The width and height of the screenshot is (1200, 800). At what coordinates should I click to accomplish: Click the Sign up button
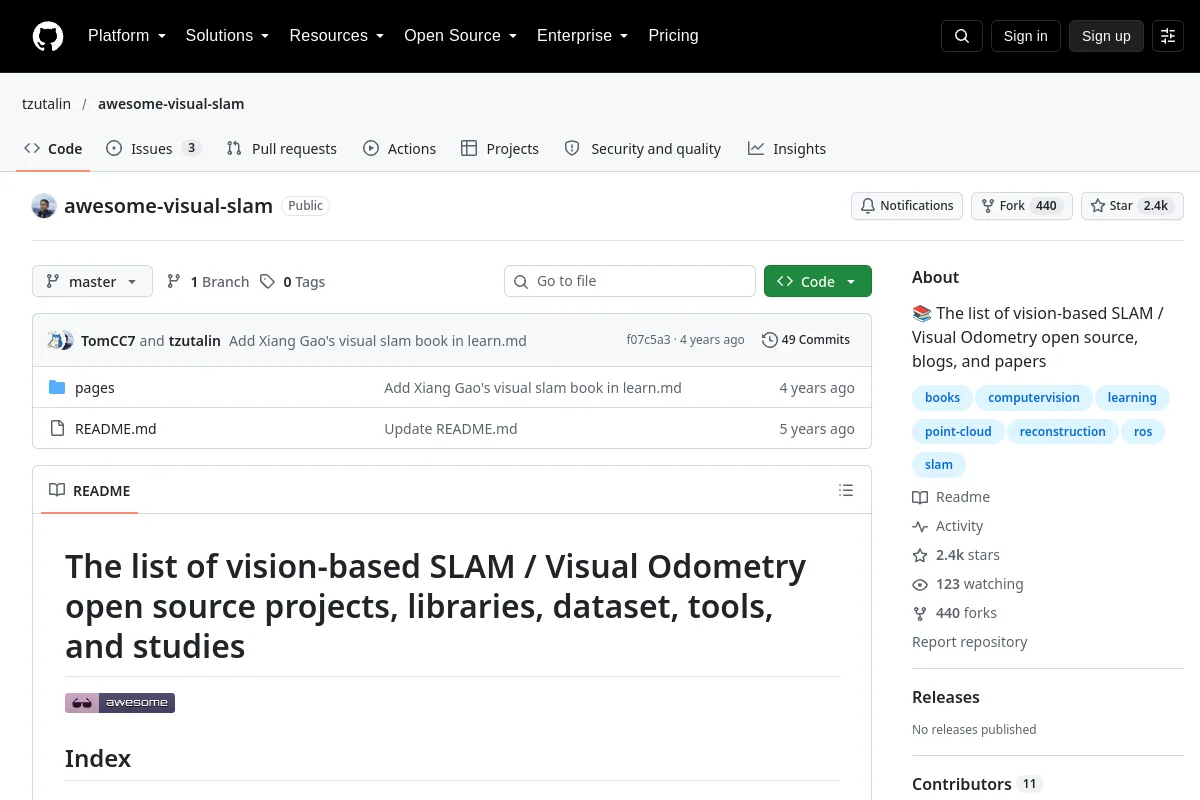pos(1106,36)
